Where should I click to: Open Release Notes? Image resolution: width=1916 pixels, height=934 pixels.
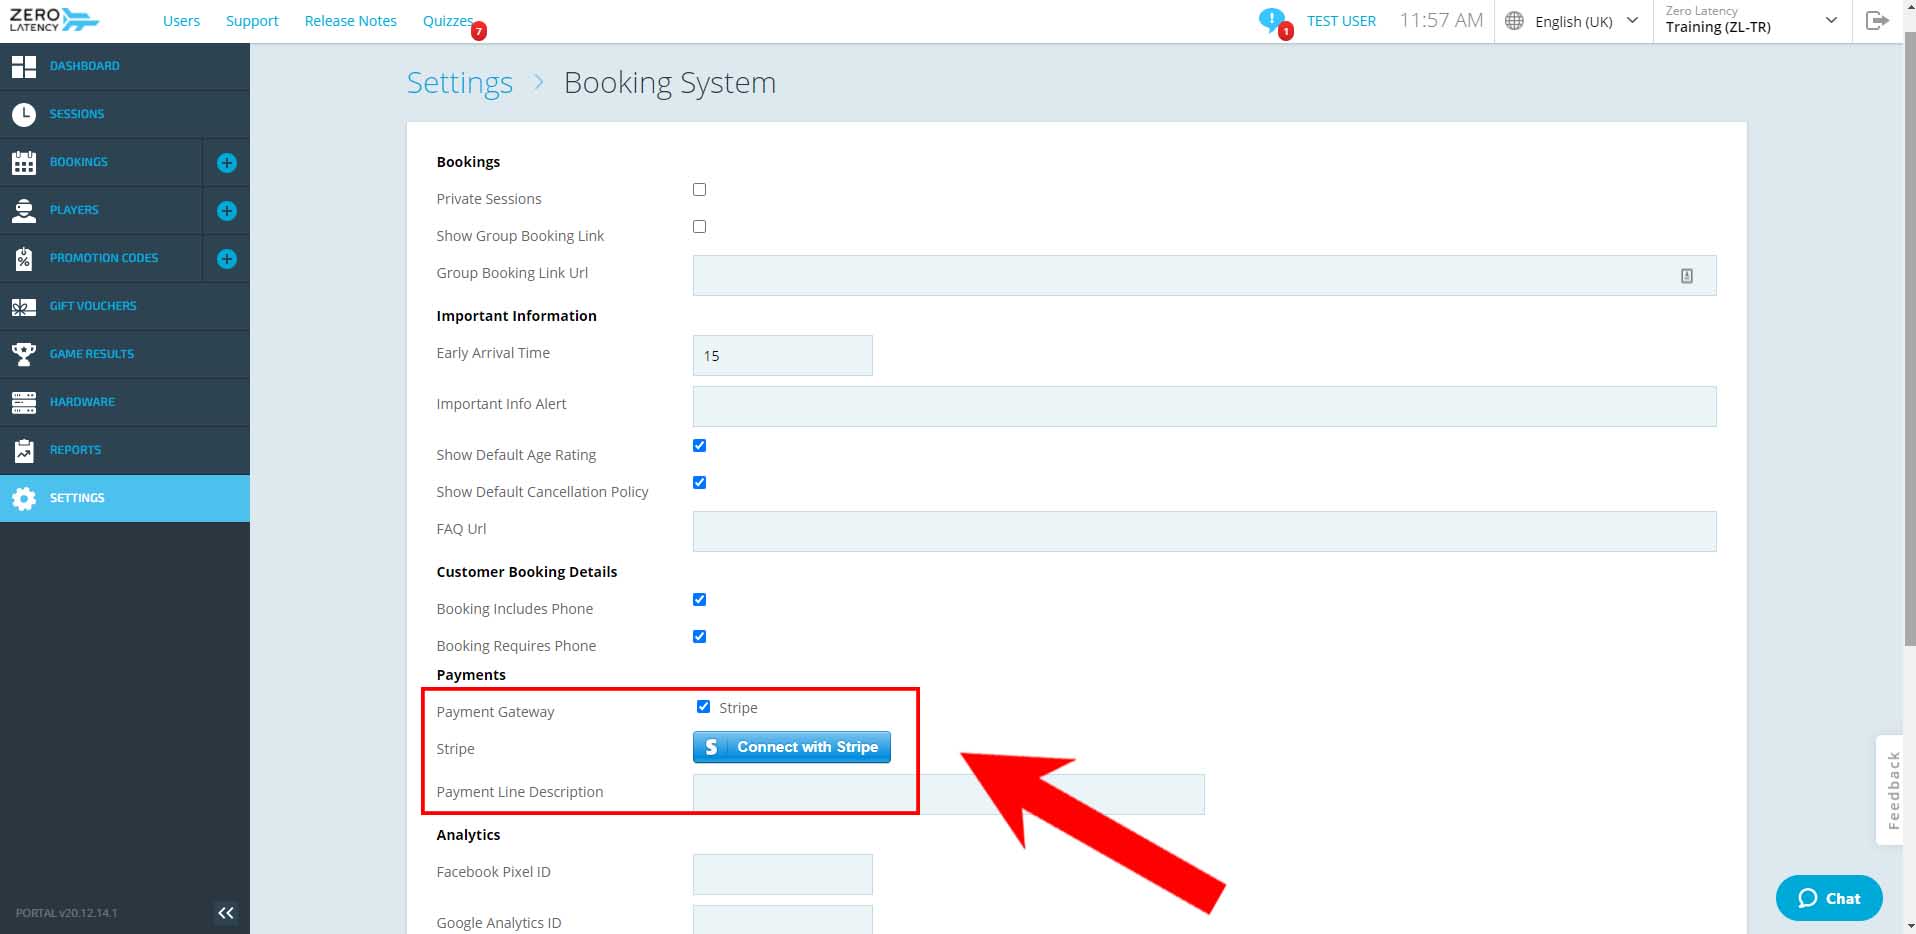click(350, 21)
